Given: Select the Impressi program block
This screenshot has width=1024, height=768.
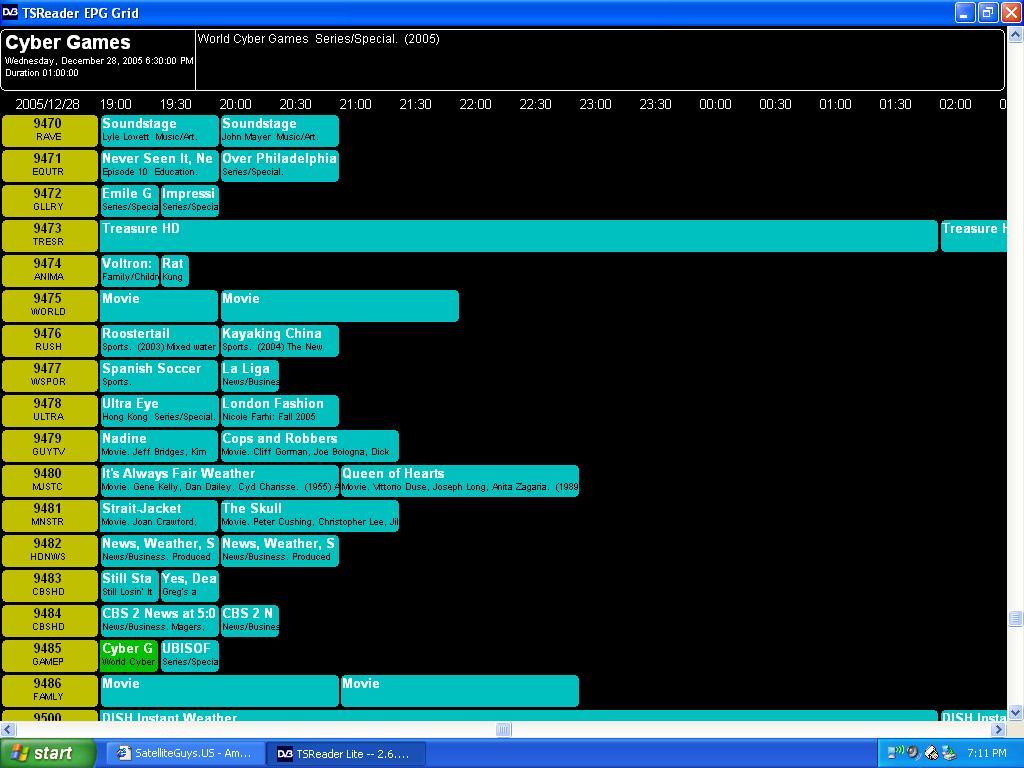Looking at the screenshot, I should [189, 200].
